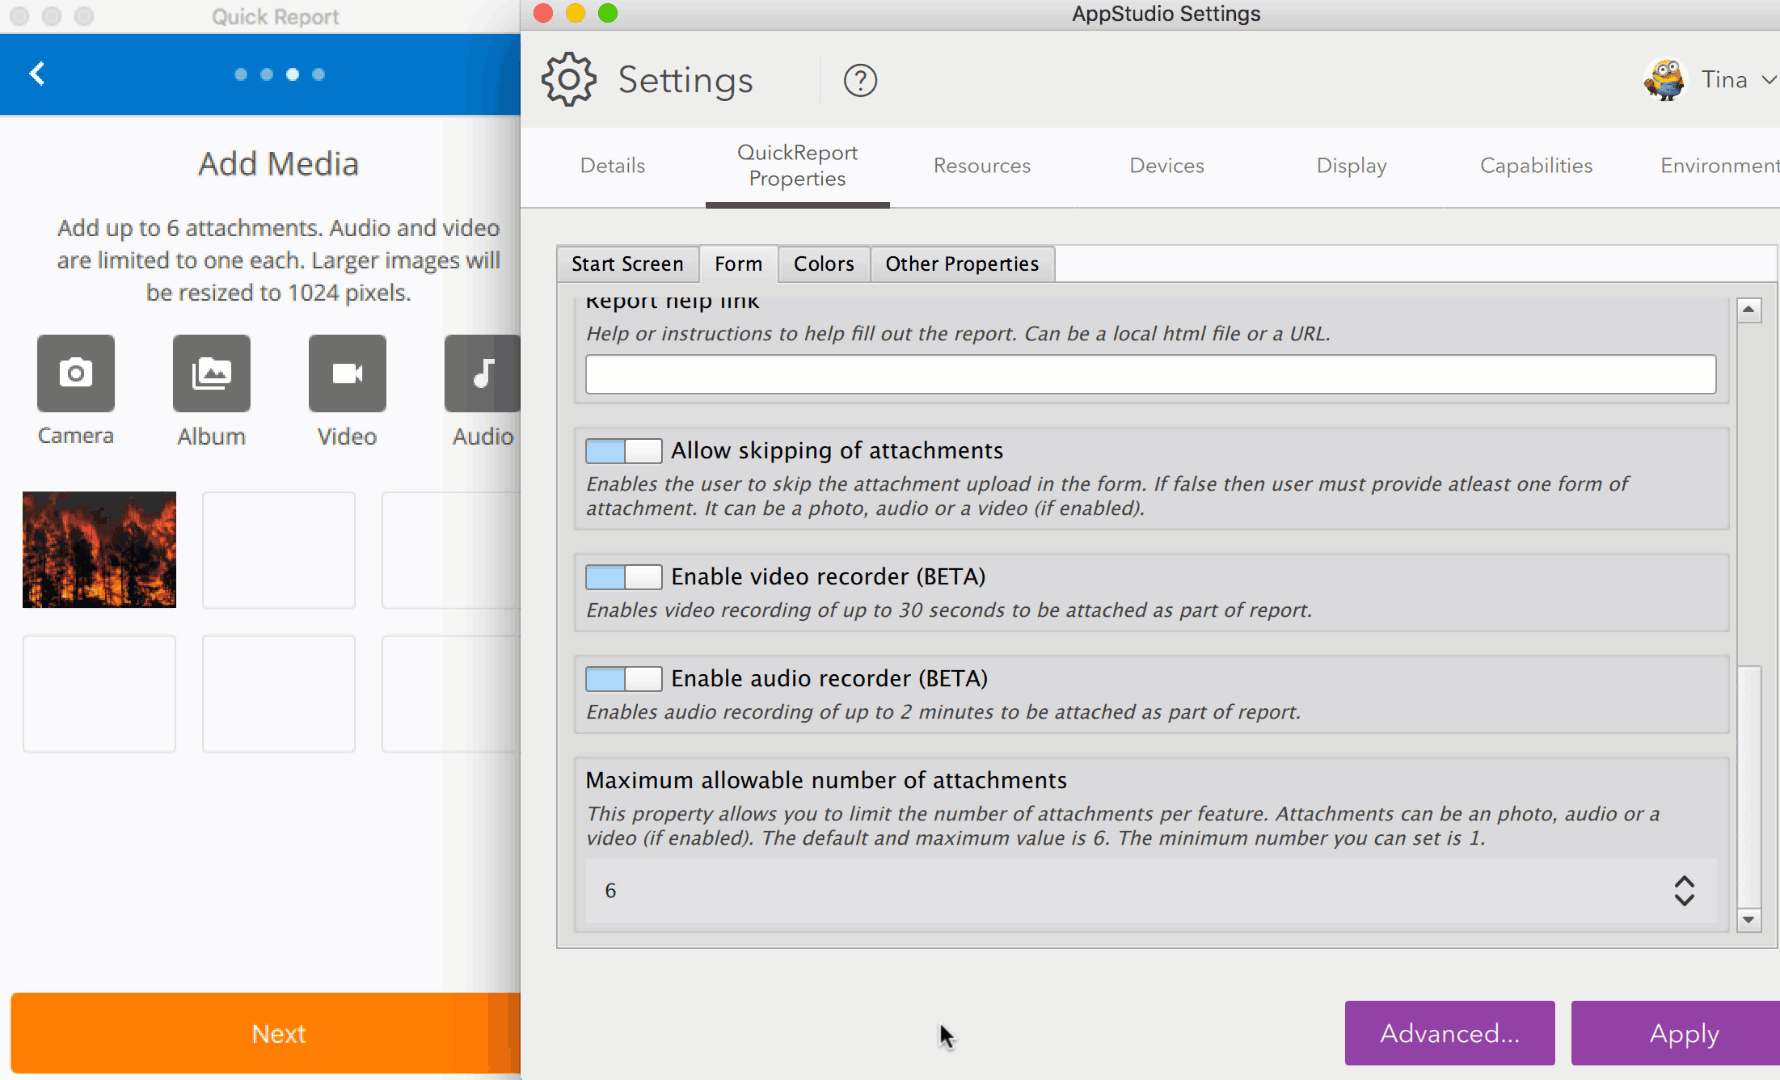Click the first page indicator dot
The height and width of the screenshot is (1080, 1780).
241,74
